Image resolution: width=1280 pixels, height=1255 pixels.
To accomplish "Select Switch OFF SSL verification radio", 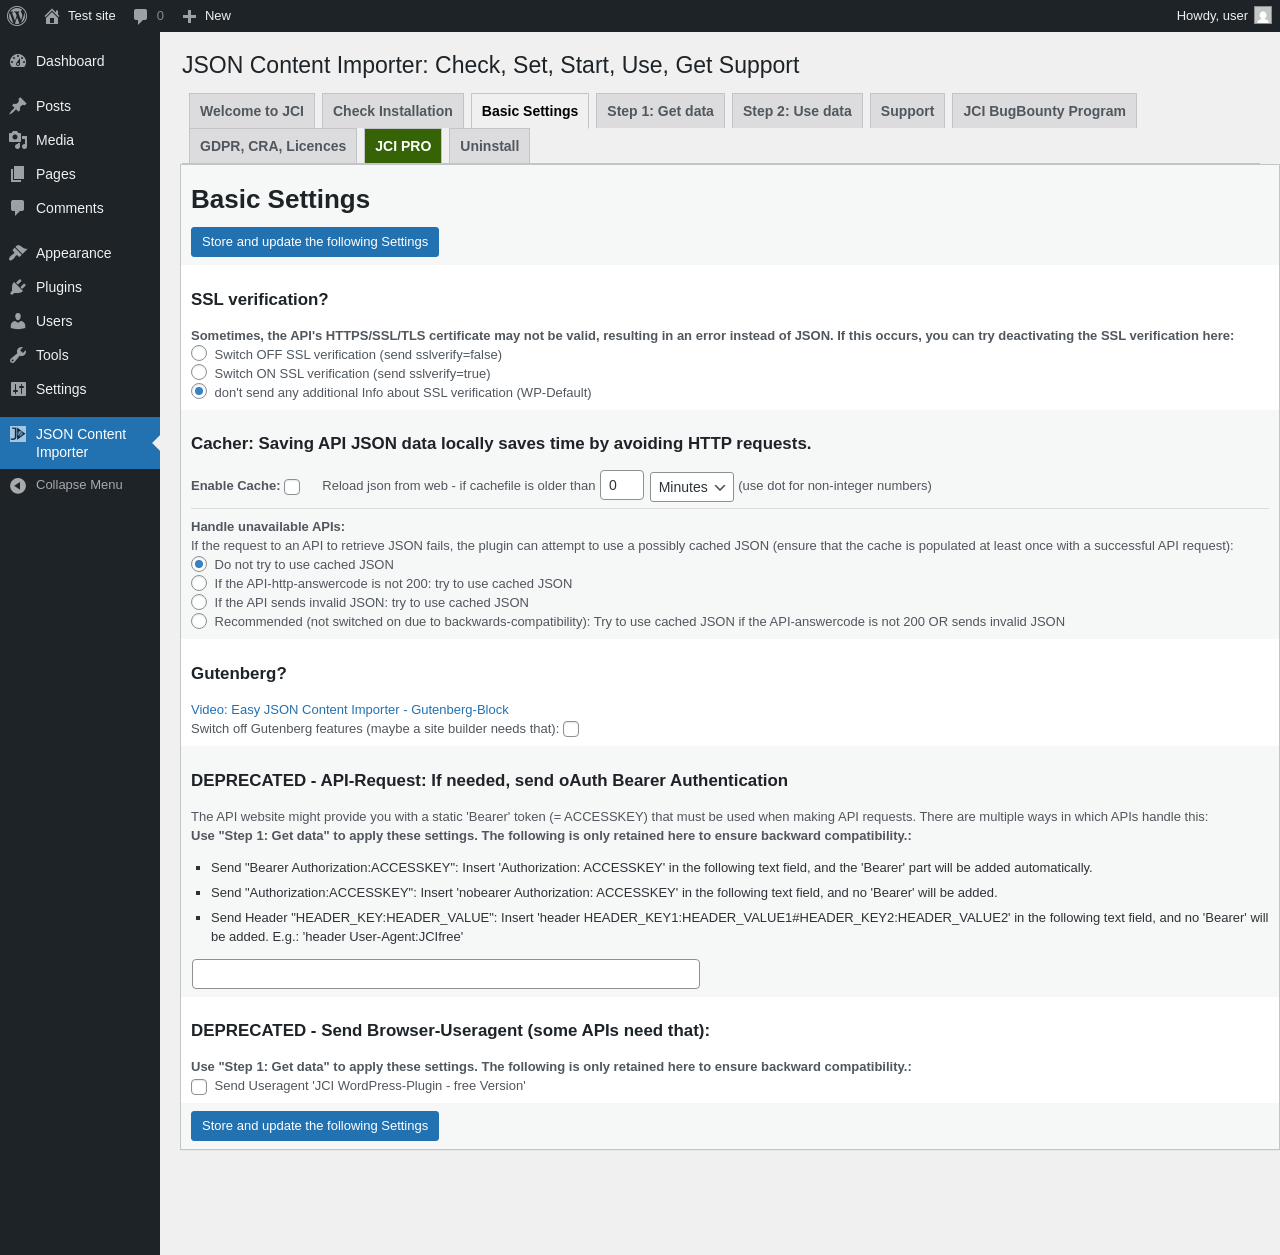I will 199,353.
